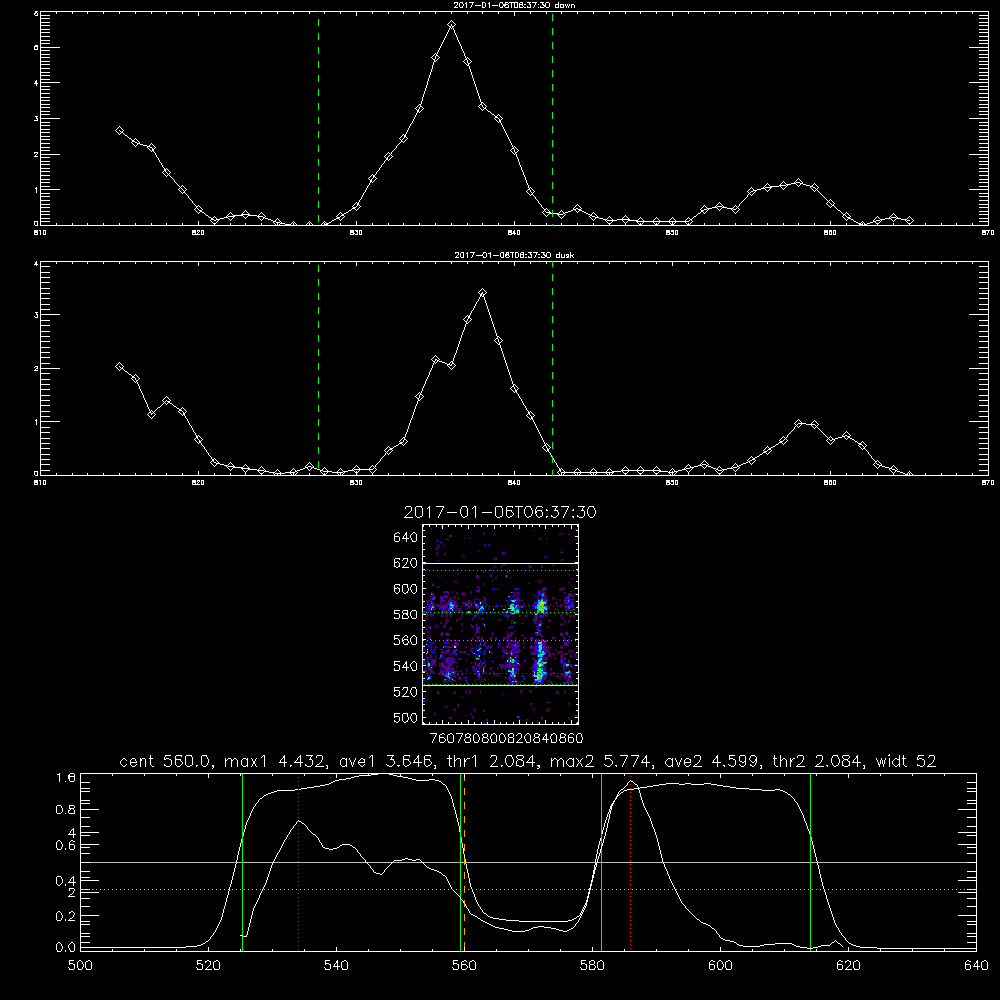Click the red dotted line near 586 in bottom plot
This screenshot has width=1000, height=1000.
(x=631, y=862)
